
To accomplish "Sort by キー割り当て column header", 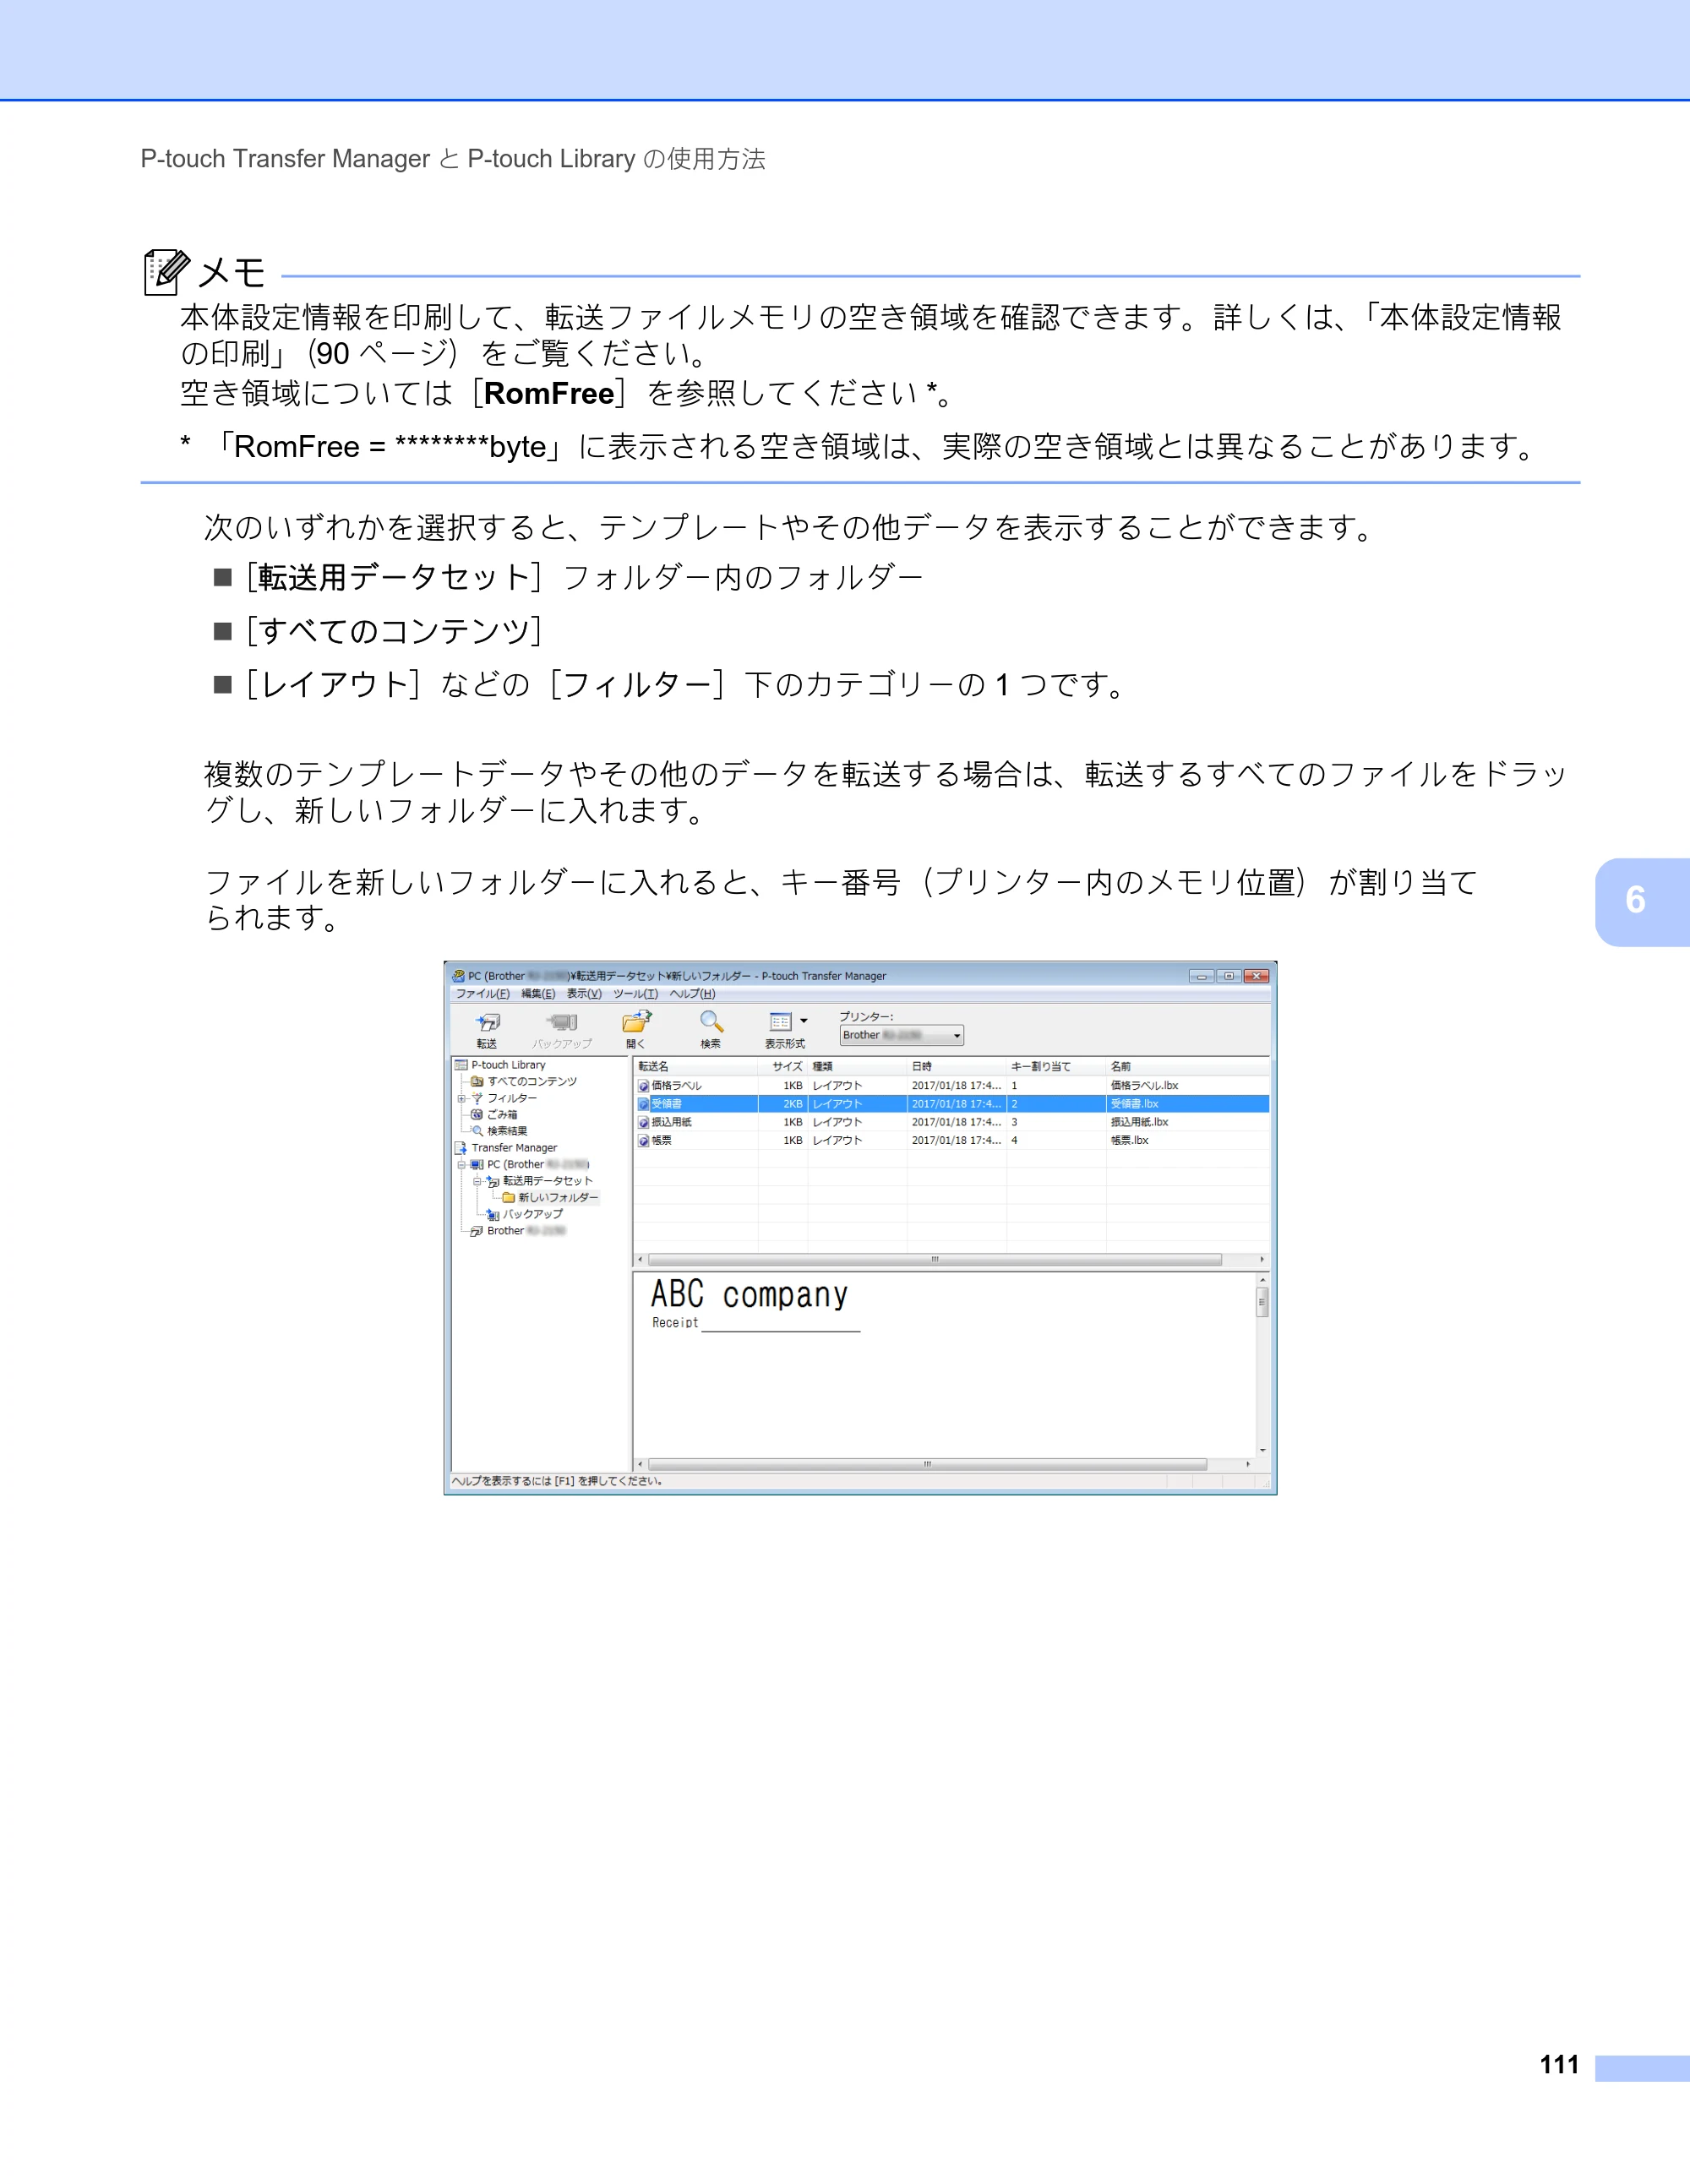I will coord(1056,1066).
